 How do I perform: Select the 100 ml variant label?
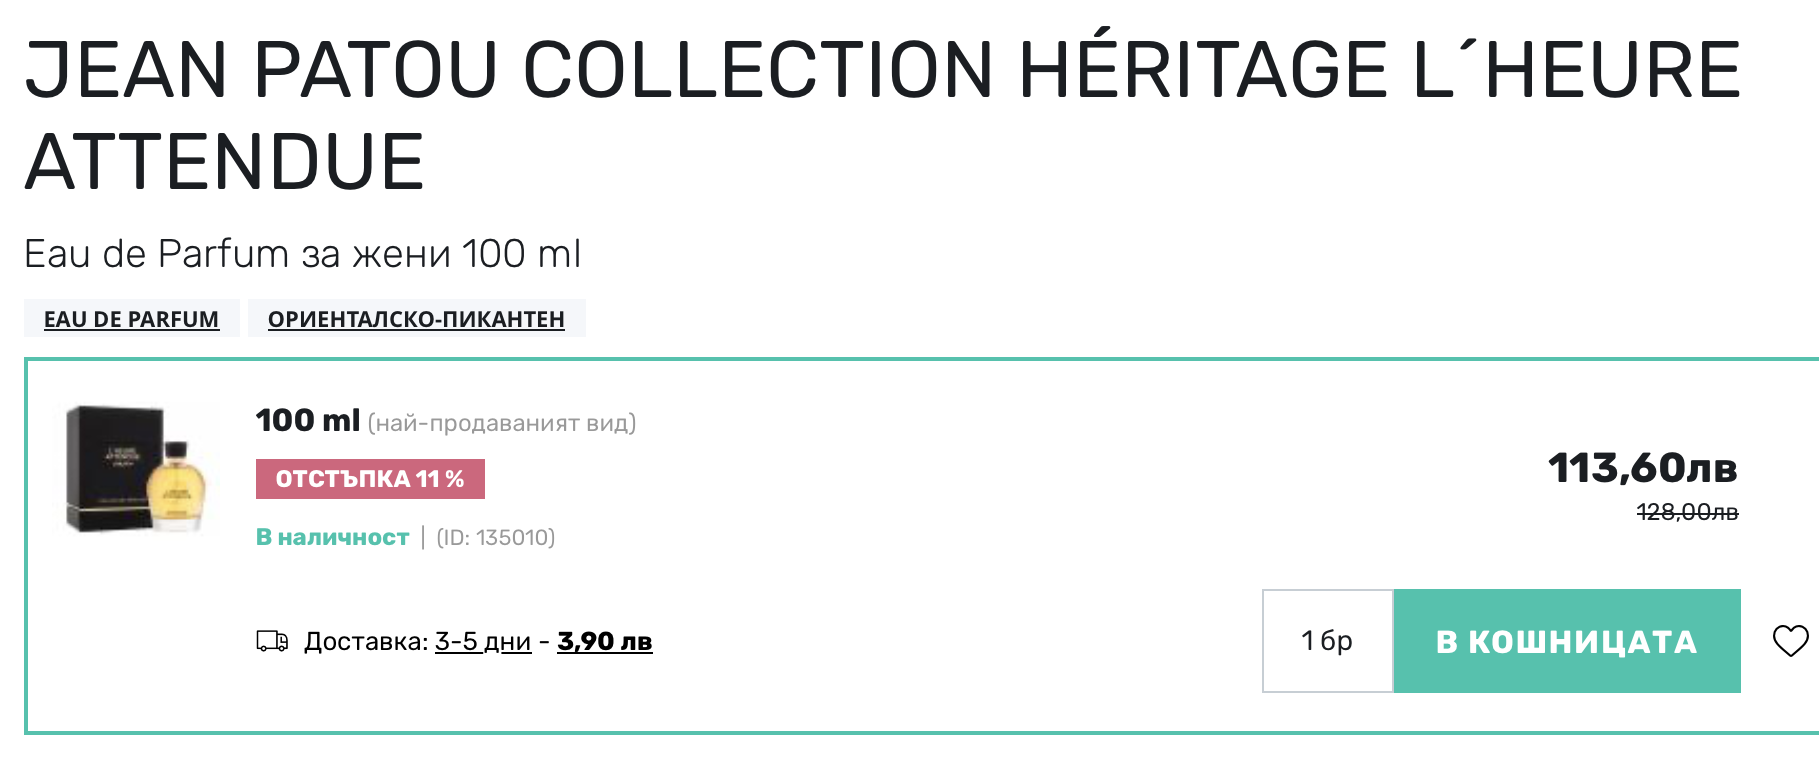pos(307,421)
